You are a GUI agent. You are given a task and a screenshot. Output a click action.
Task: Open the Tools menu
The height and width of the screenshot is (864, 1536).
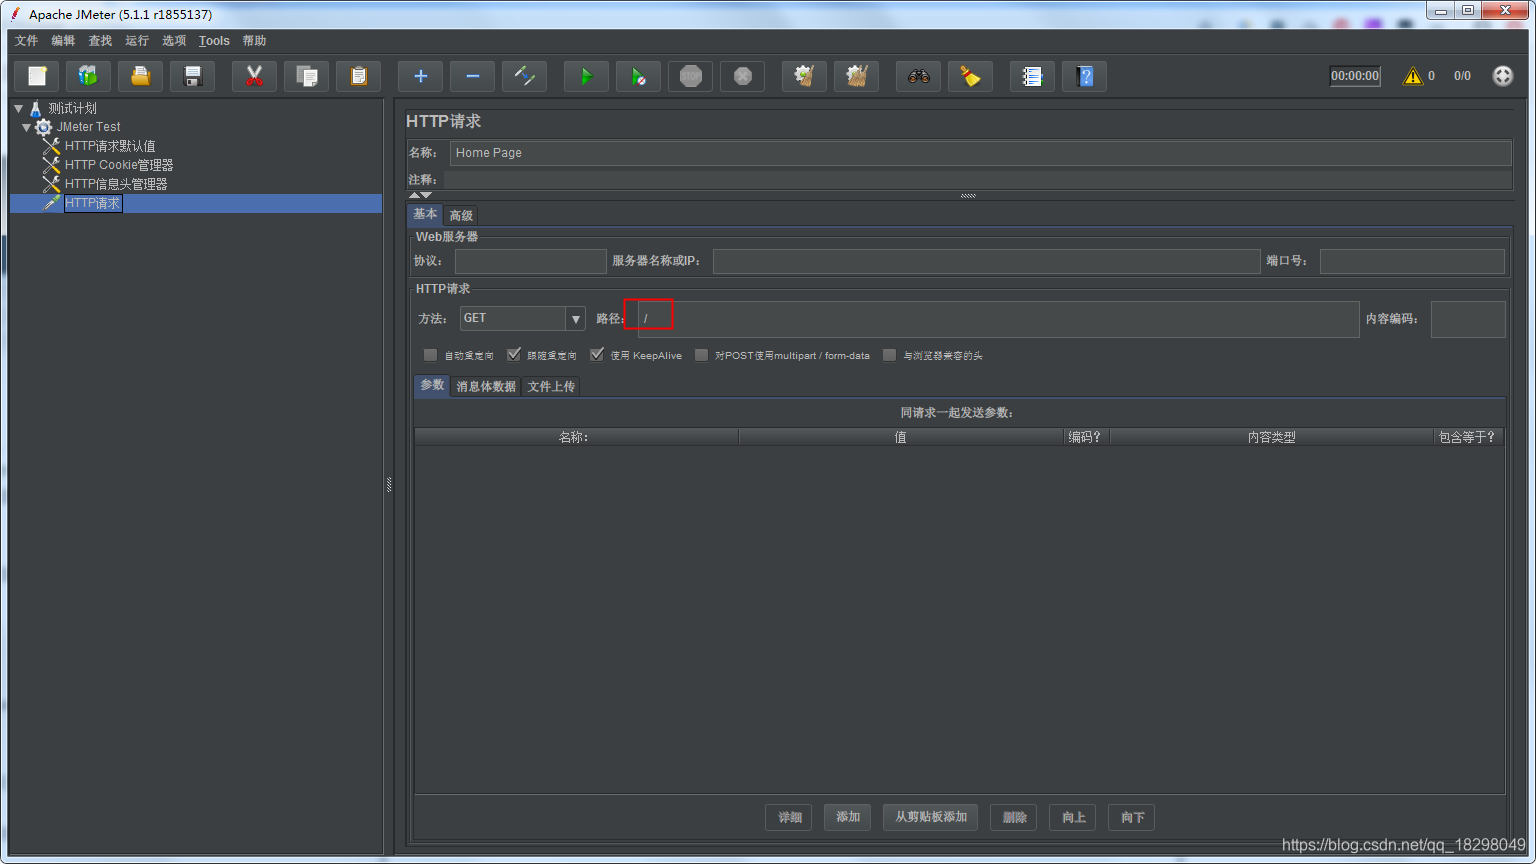tap(214, 41)
